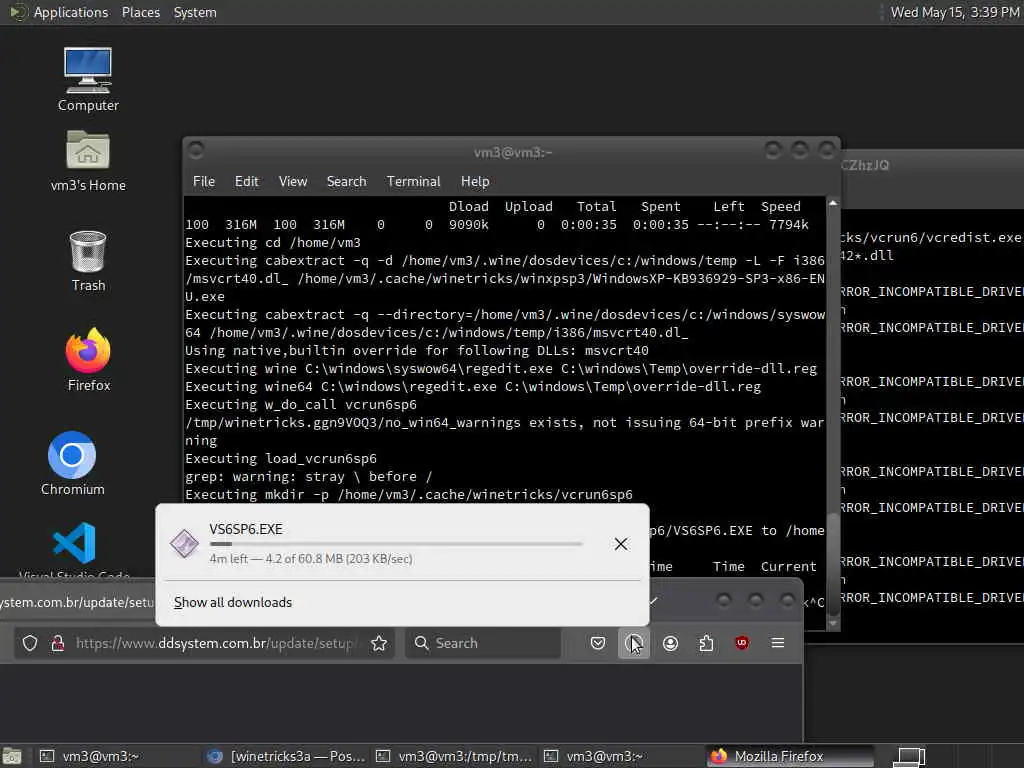
Task: Open Save to Pocket in Firefox toolbar
Action: coord(598,643)
